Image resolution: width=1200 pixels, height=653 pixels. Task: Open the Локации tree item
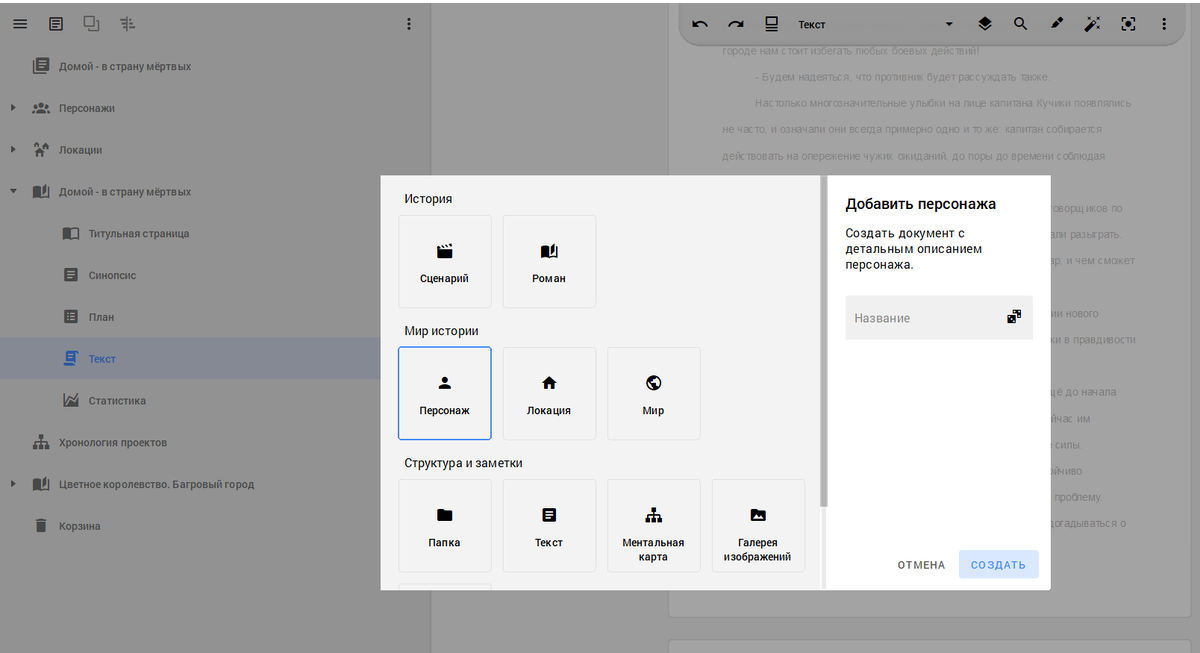215,150
